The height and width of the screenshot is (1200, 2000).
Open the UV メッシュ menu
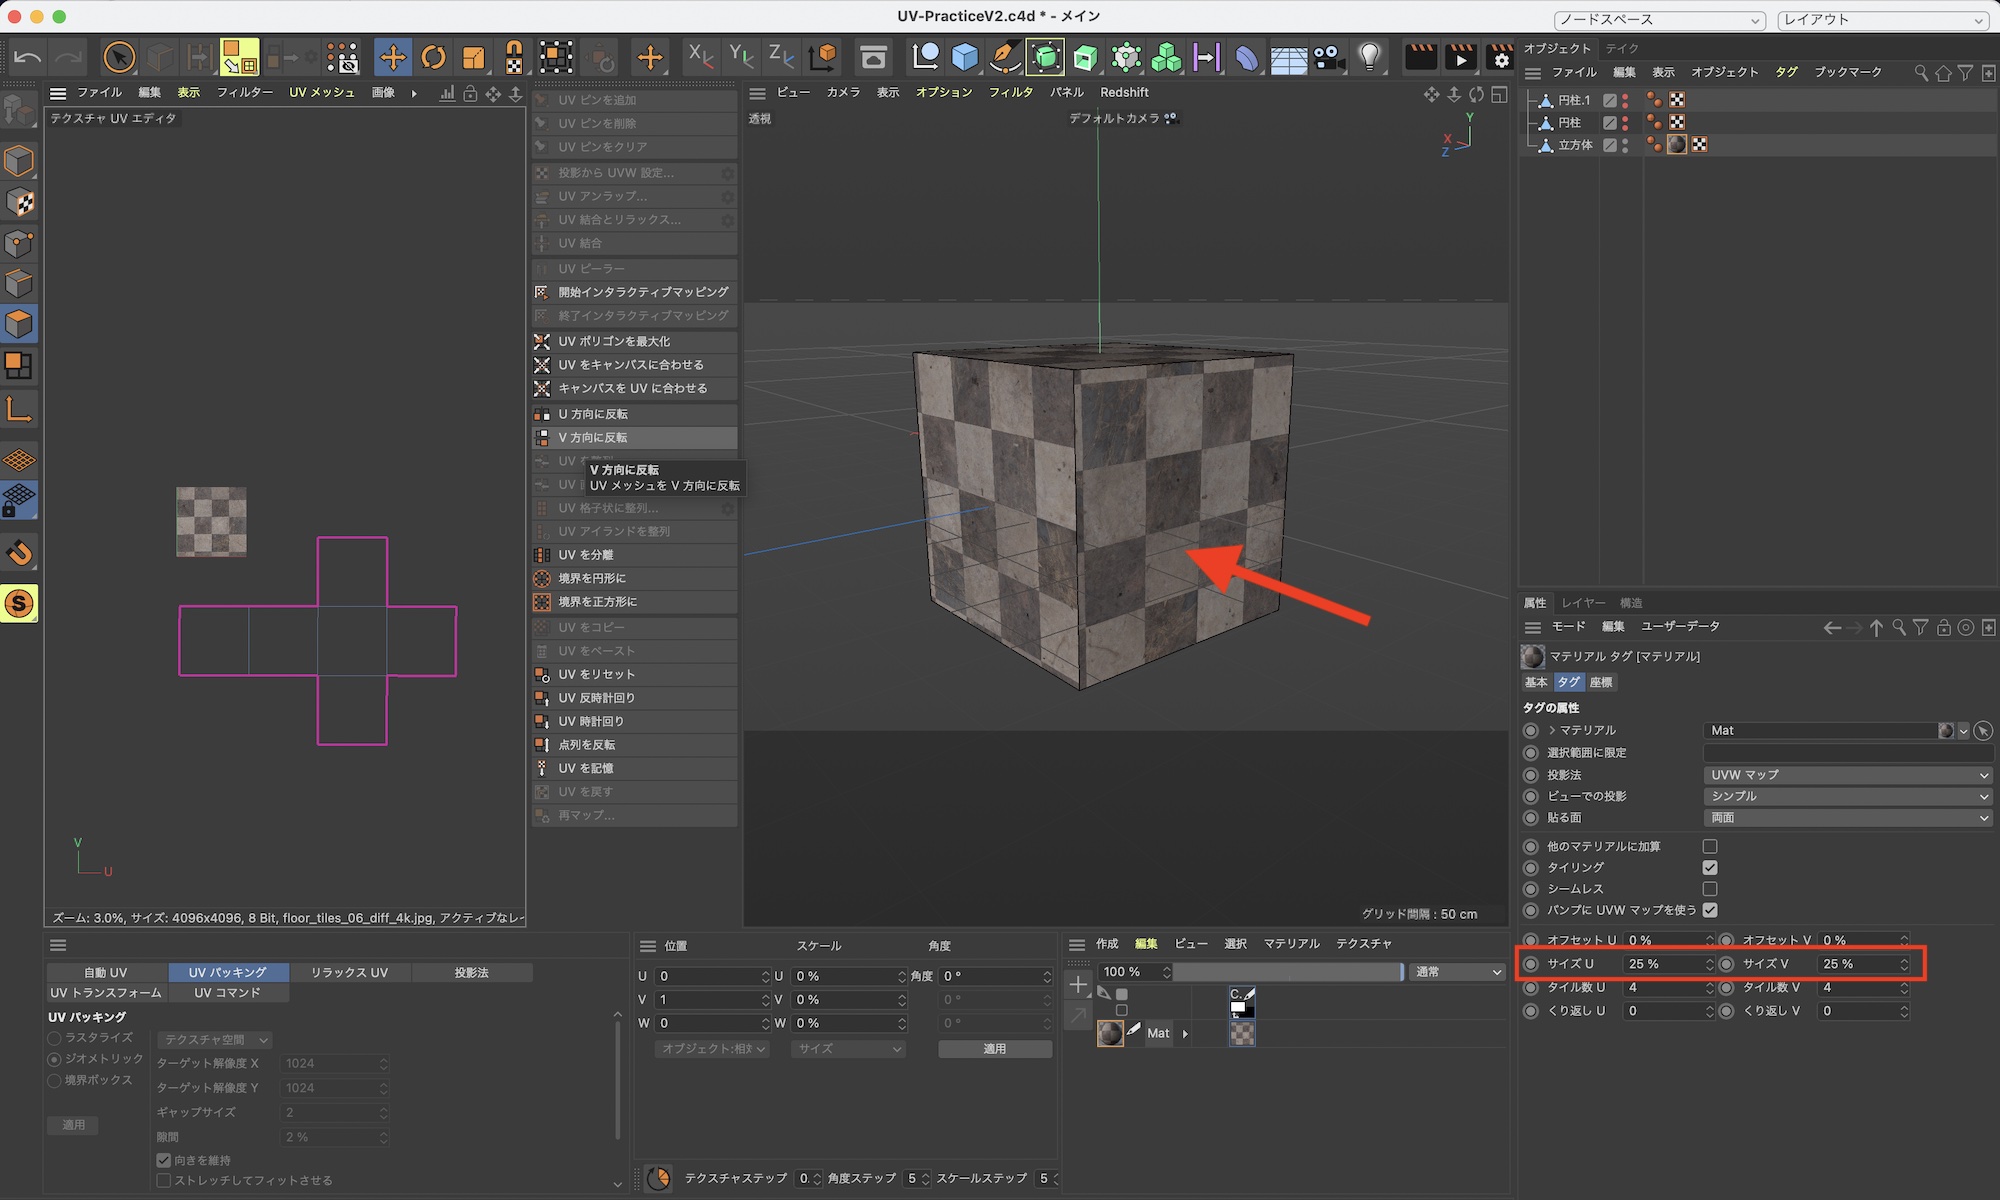click(321, 92)
